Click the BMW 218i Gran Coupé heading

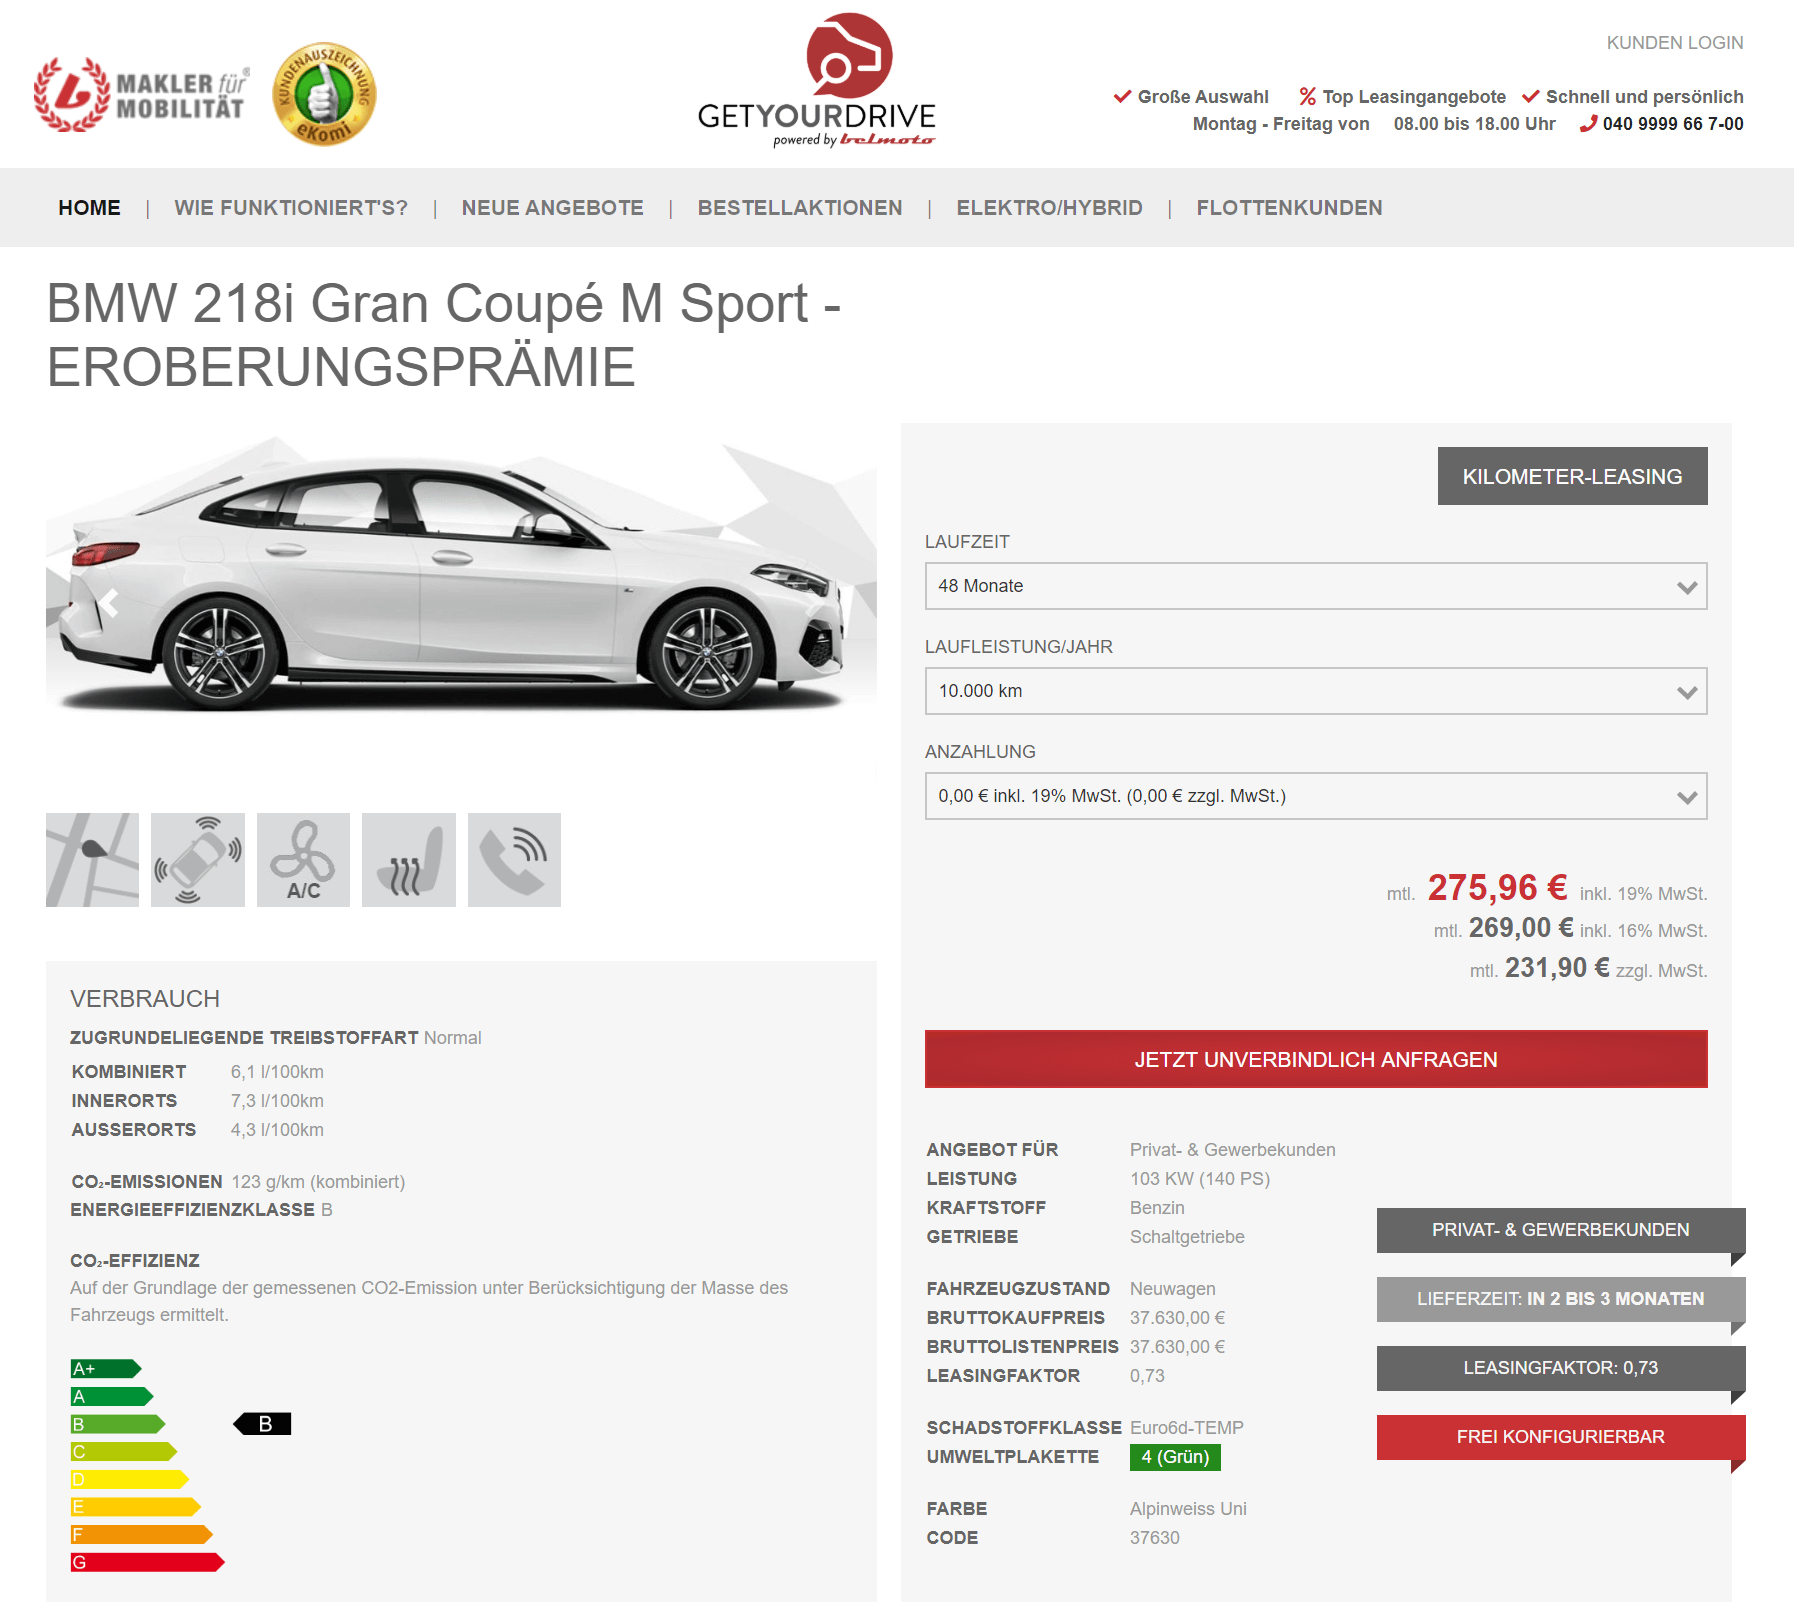click(x=444, y=335)
